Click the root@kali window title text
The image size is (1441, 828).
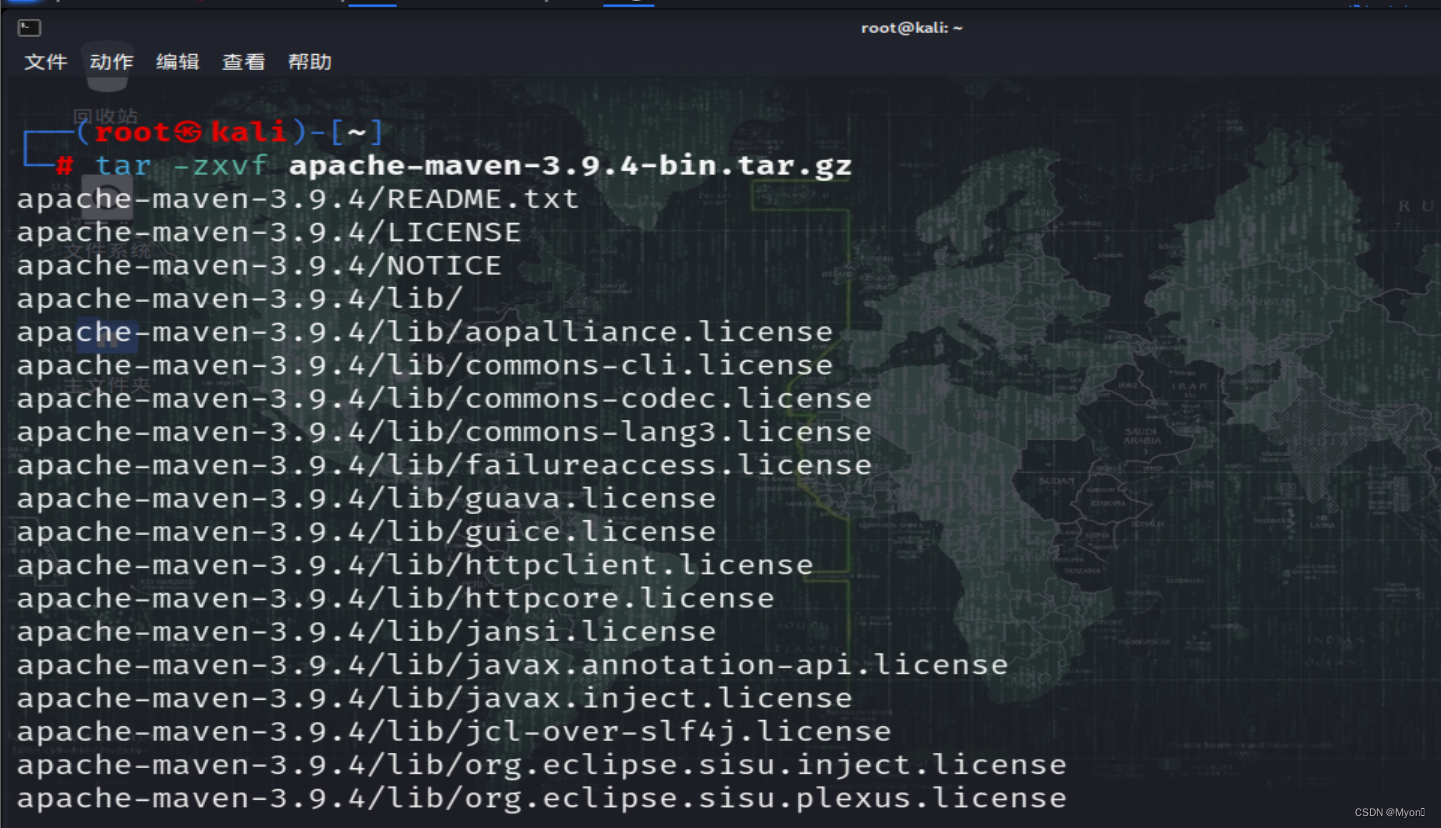click(911, 28)
